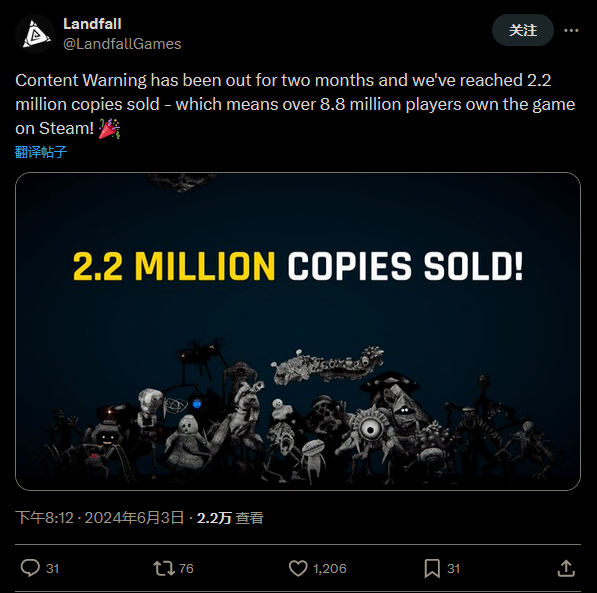Click the 翻译帖子 translate link
Screen dimensions: 597x593
[x=41, y=152]
